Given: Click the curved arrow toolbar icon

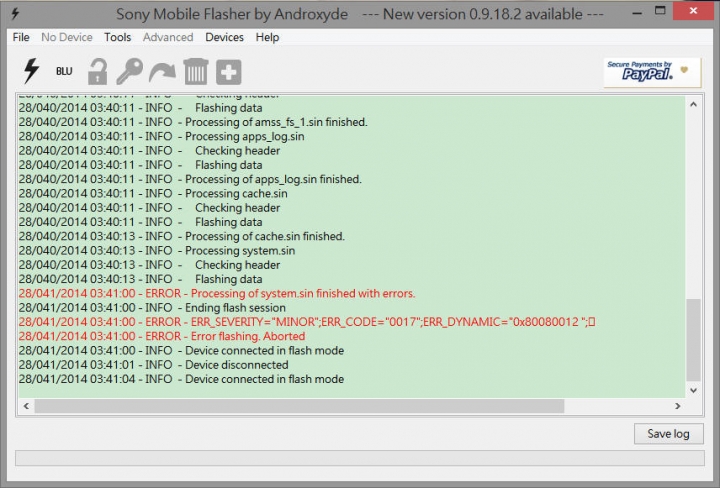Looking at the screenshot, I should pos(162,73).
